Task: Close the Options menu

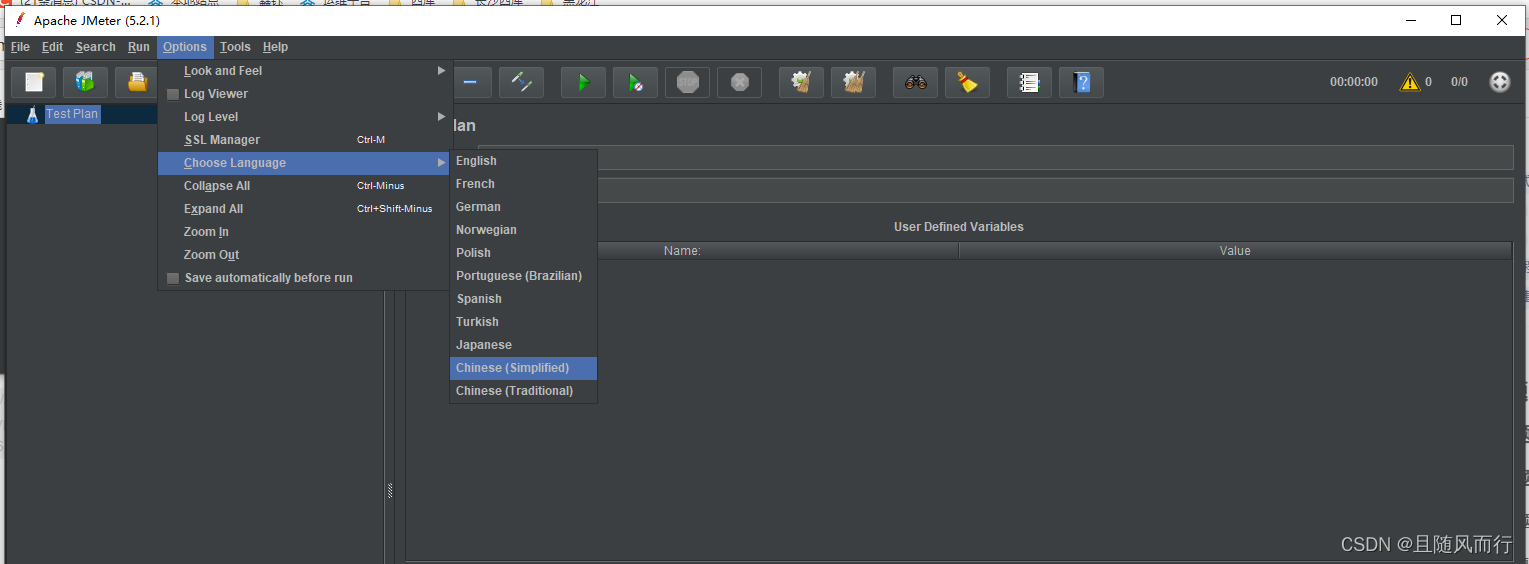Action: 185,47
